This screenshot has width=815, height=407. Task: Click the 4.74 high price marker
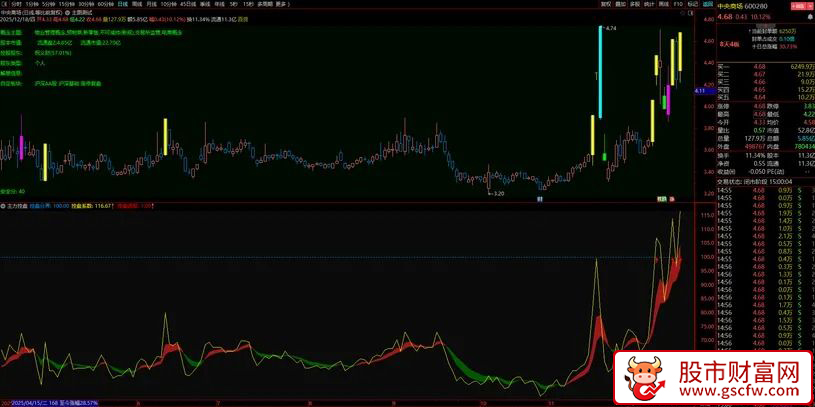[610, 28]
